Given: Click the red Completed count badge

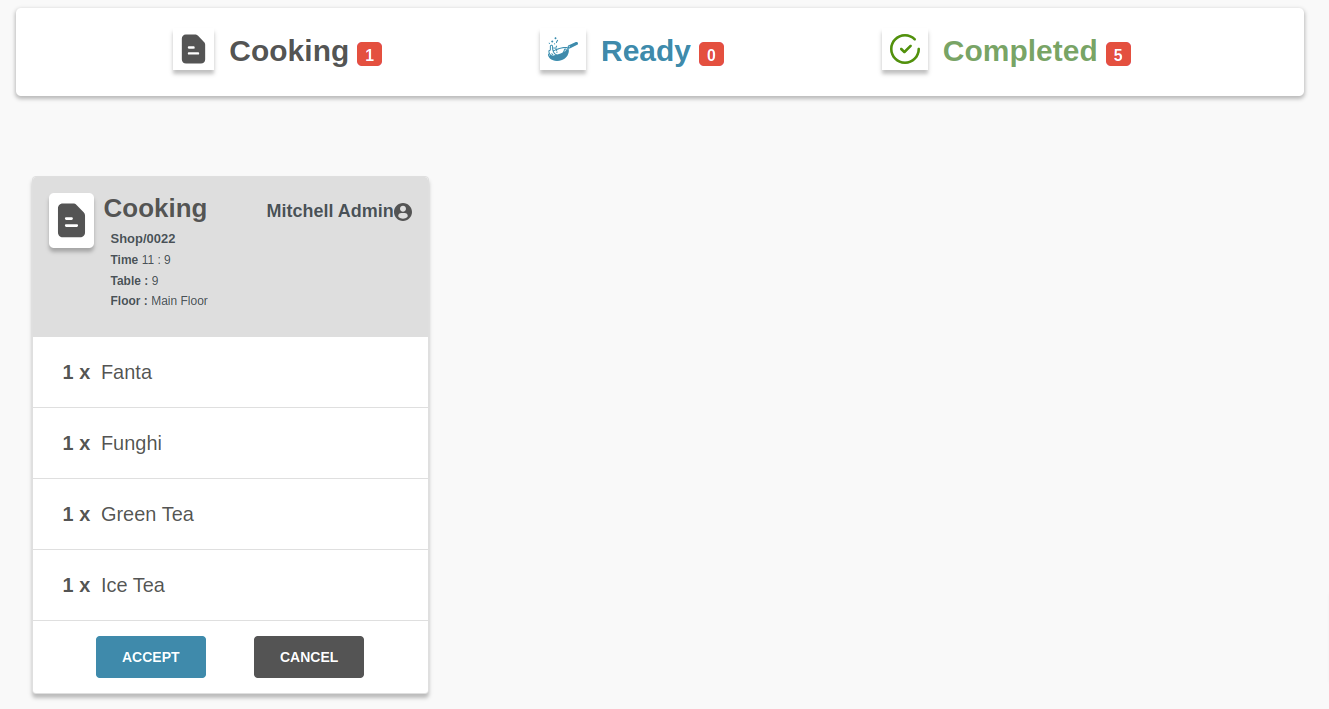Looking at the screenshot, I should pyautogui.click(x=1118, y=54).
